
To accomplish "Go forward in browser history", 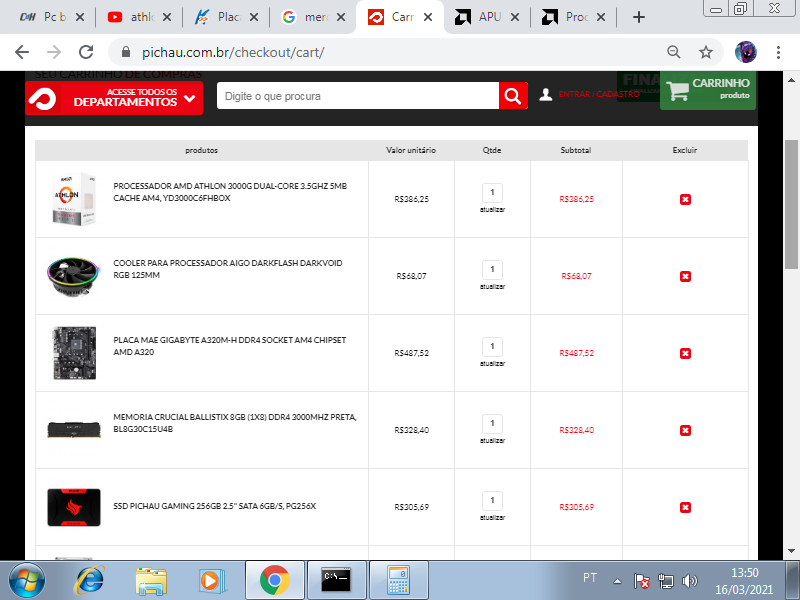I will point(54,52).
